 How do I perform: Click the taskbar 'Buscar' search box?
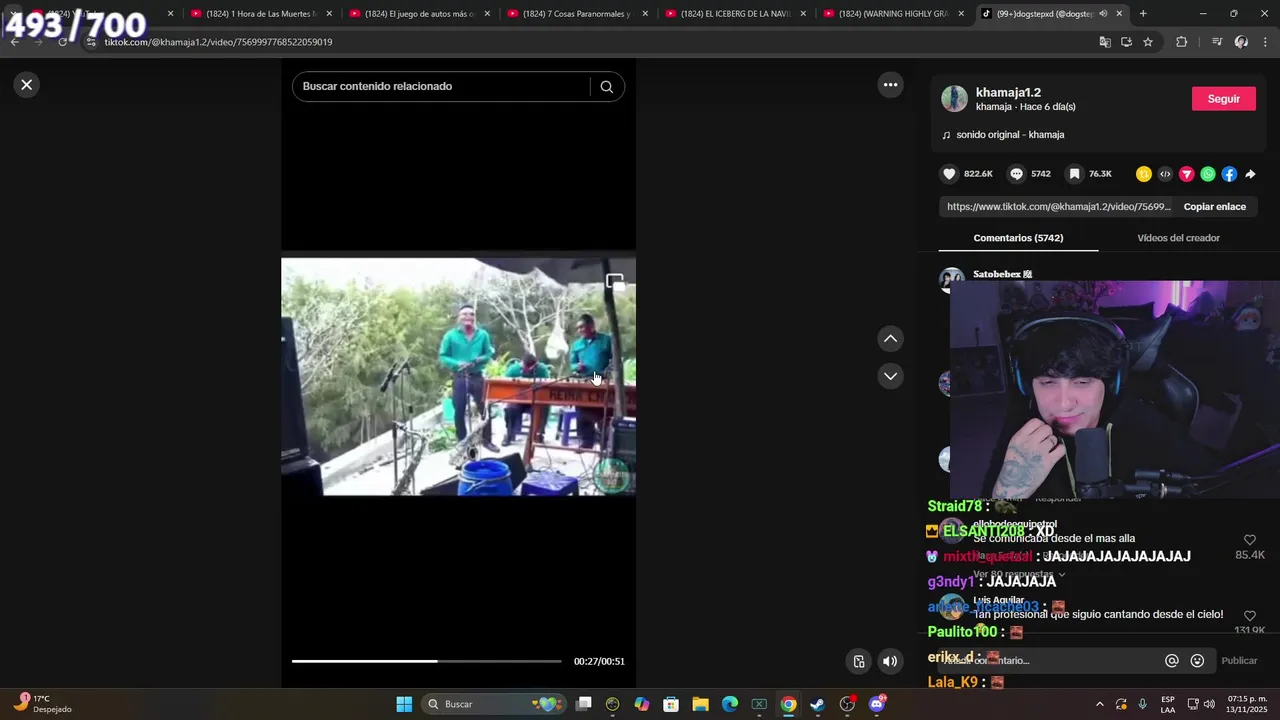coord(493,704)
